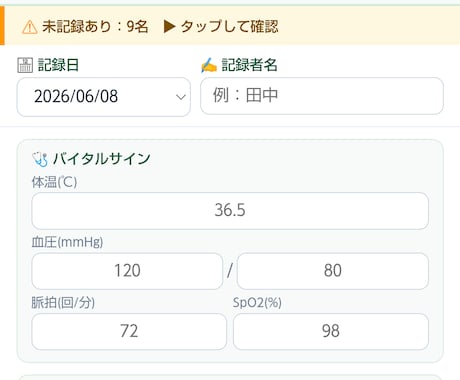
Task: Click the 未記録あり：9名 text
Action: [95, 27]
